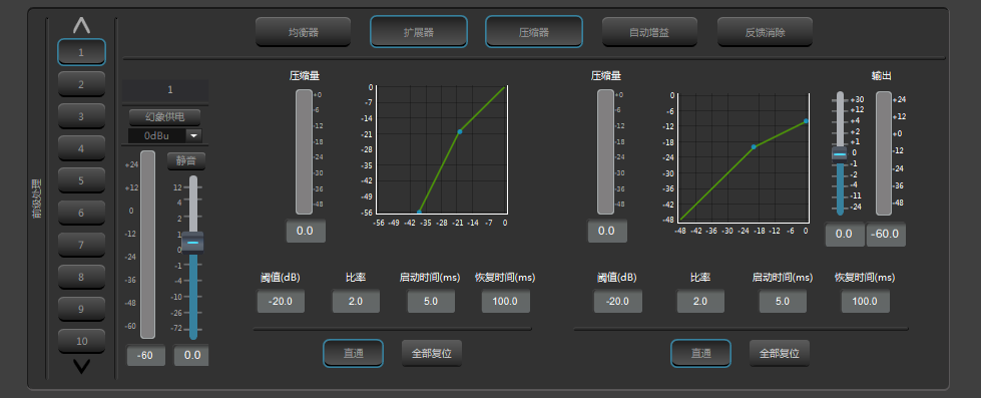Click the compressor curve knee point
Image resolution: width=981 pixels, height=398 pixels.
(754, 147)
